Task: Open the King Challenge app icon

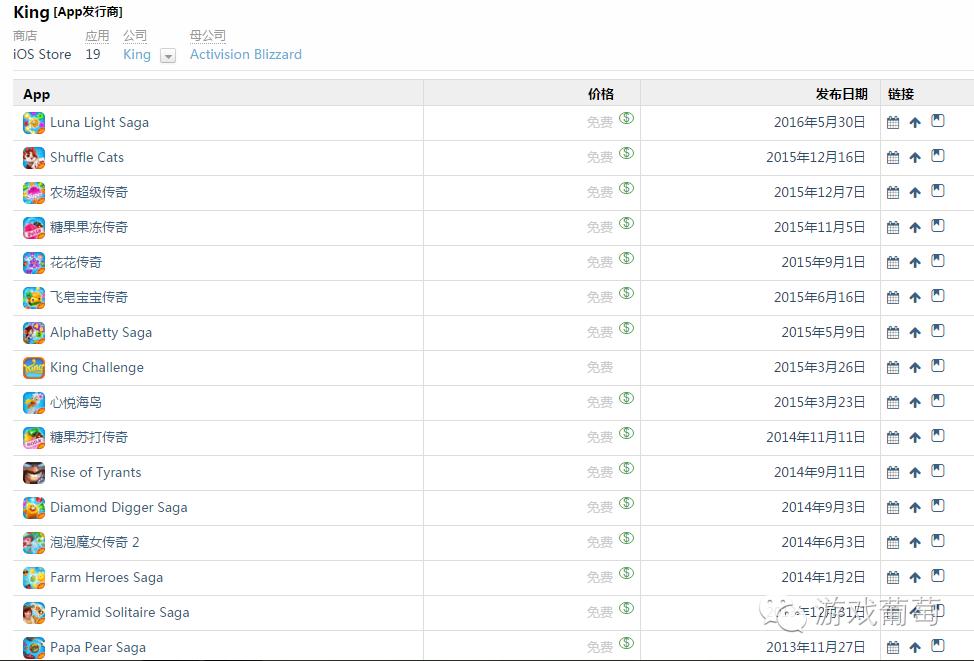Action: (x=34, y=368)
